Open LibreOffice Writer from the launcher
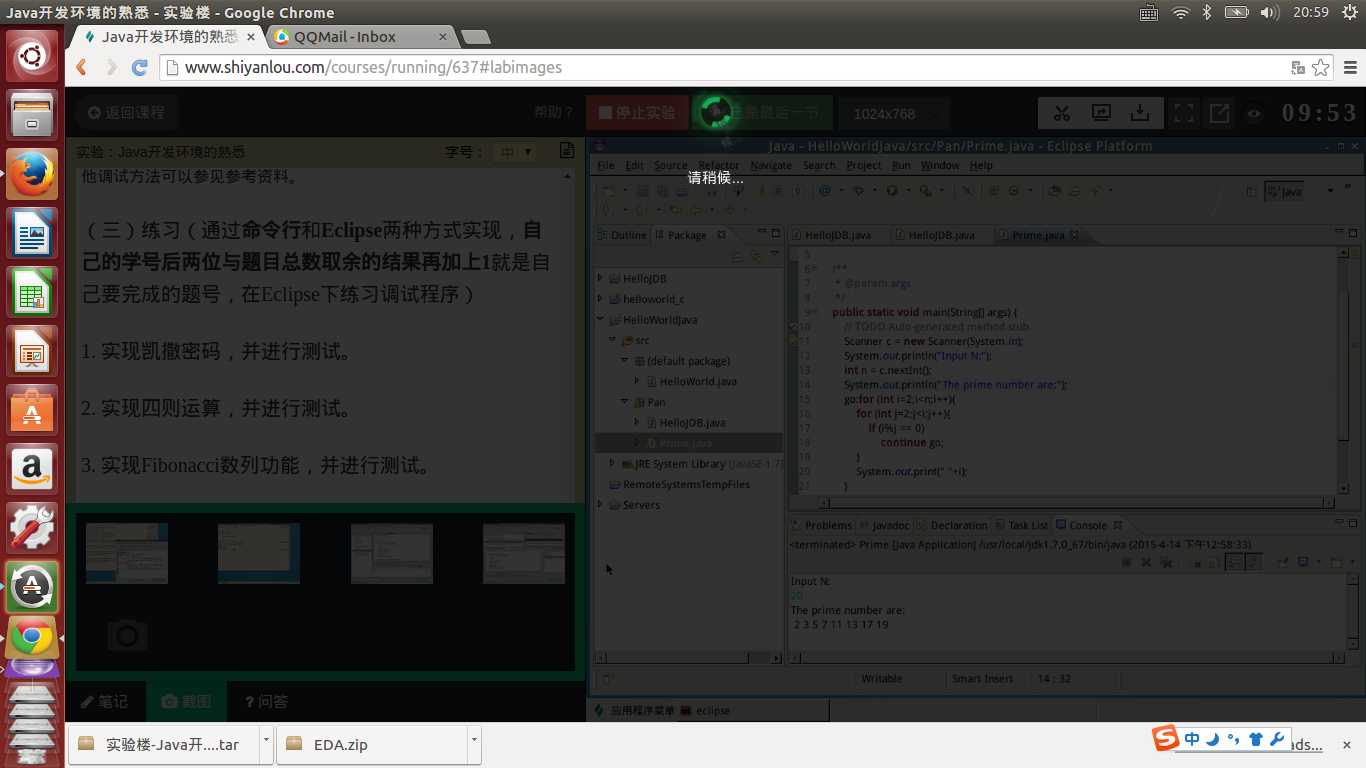Screen dimensions: 1366x768 pos(32,235)
